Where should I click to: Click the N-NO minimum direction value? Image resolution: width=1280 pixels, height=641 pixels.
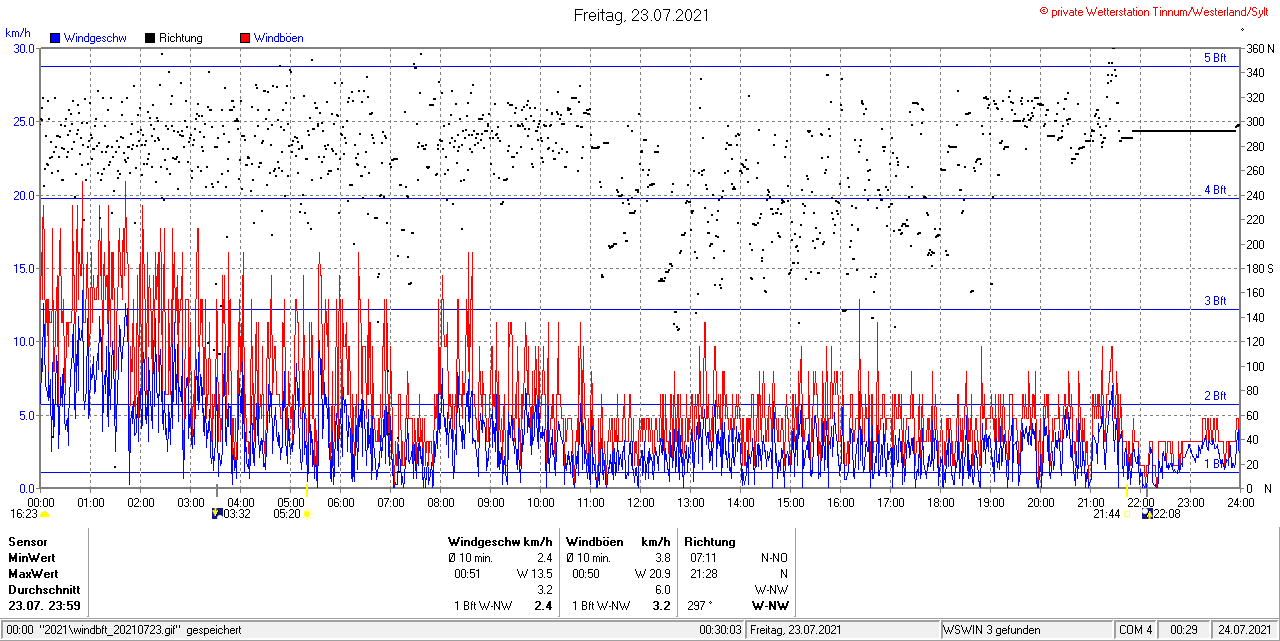pyautogui.click(x=773, y=557)
